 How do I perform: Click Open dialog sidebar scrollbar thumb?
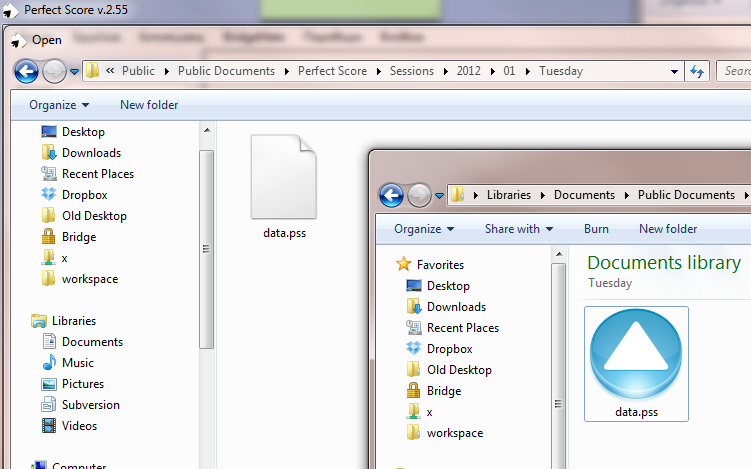pos(206,249)
